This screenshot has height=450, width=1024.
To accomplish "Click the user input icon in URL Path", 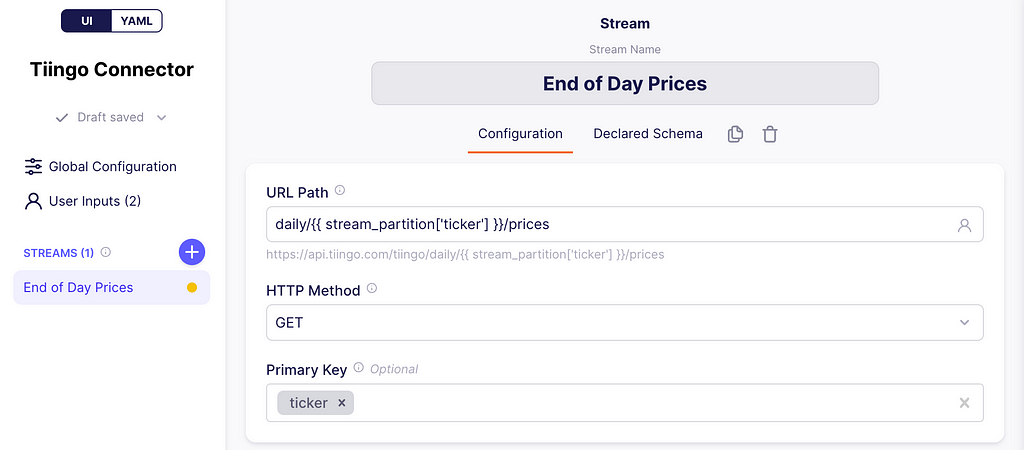I will click(x=964, y=225).
